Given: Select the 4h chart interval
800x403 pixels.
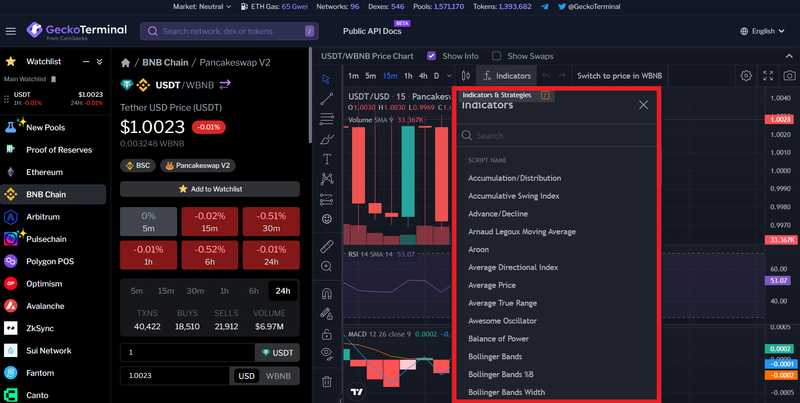Looking at the screenshot, I should [423, 76].
